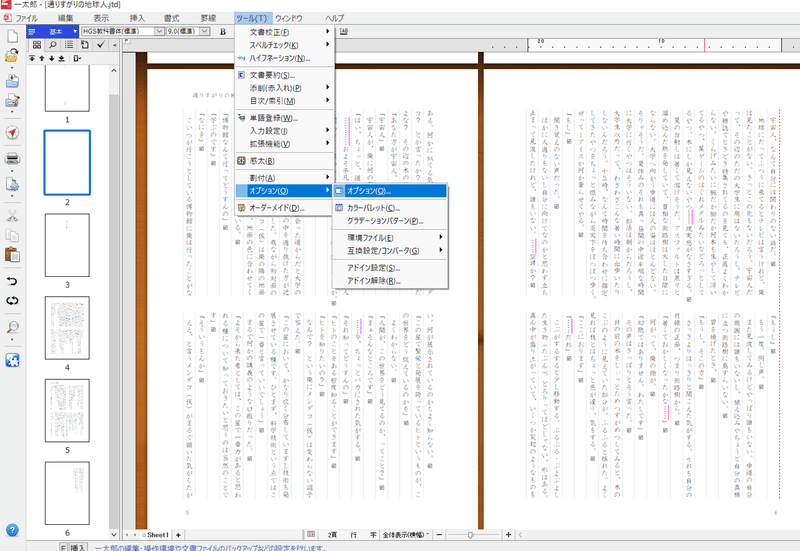Click the copy icon in left toolbar
Viewport: 800px width, 551px height.
pyautogui.click(x=12, y=235)
